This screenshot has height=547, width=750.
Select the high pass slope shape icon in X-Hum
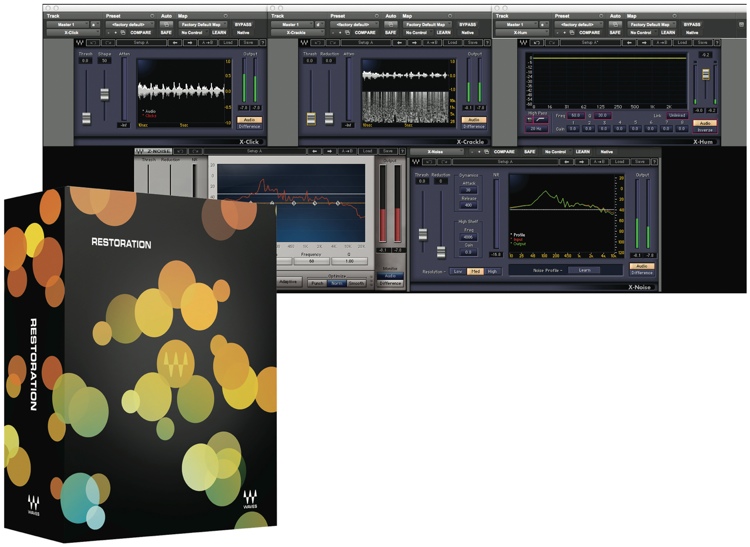point(541,119)
